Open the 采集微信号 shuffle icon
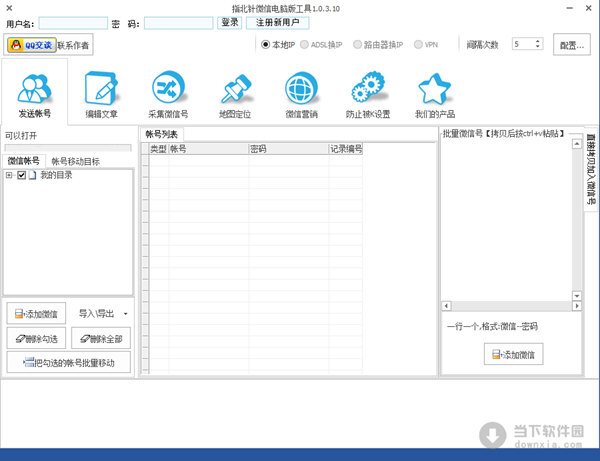 tap(168, 88)
